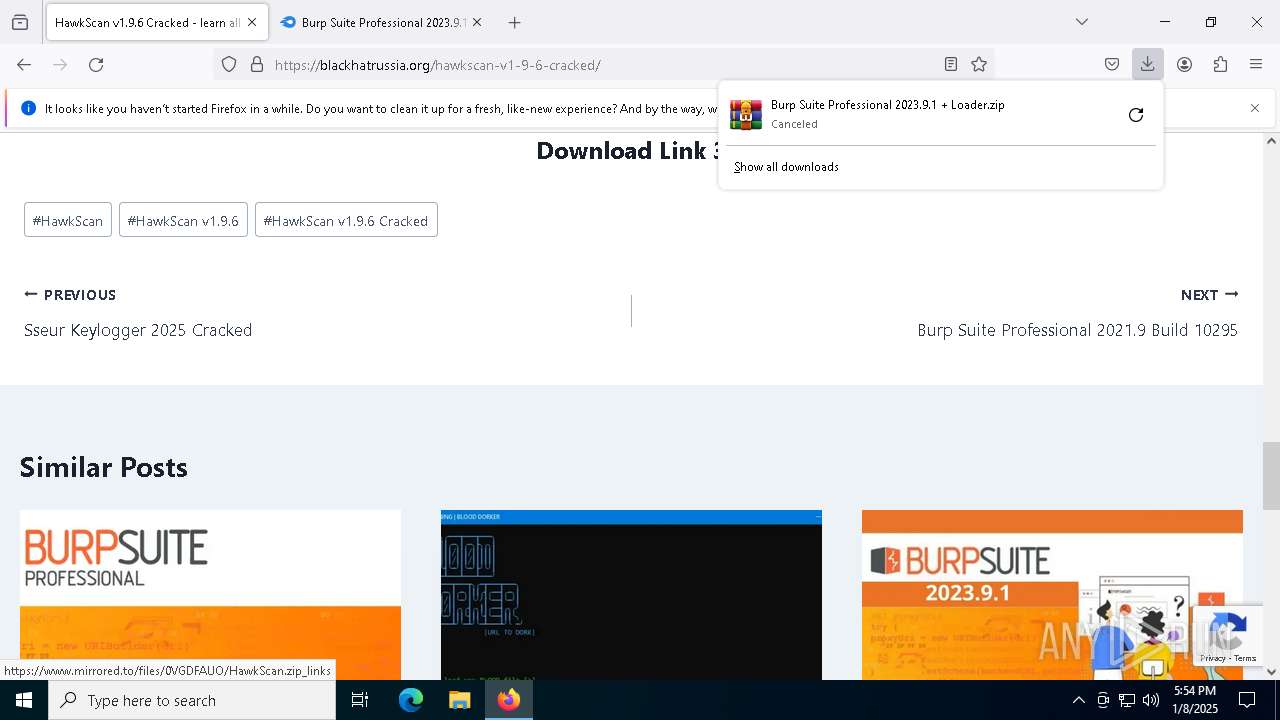Go back to the previous page
This screenshot has width=1280, height=720.
(24, 65)
